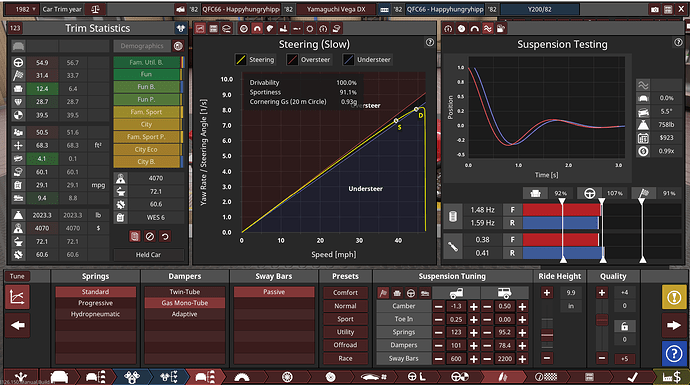Select the fuel can icon in Suspension Testing toolbar
Viewport: 690px width, 385px height.
(x=501, y=29)
